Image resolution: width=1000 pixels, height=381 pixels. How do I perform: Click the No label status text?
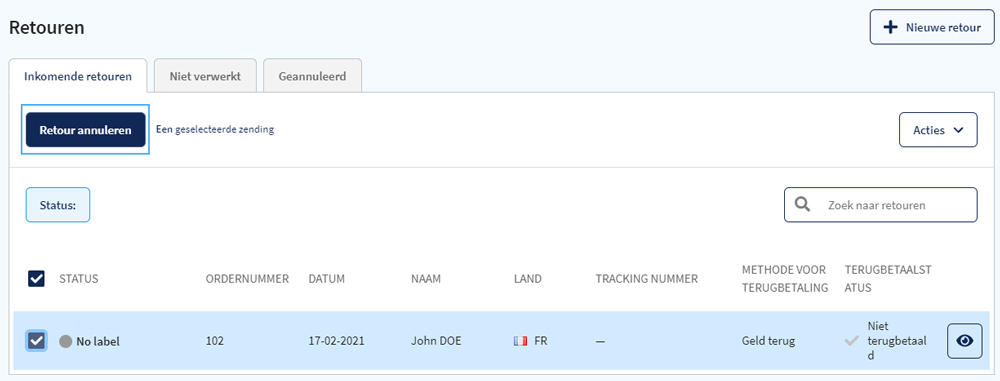click(98, 341)
